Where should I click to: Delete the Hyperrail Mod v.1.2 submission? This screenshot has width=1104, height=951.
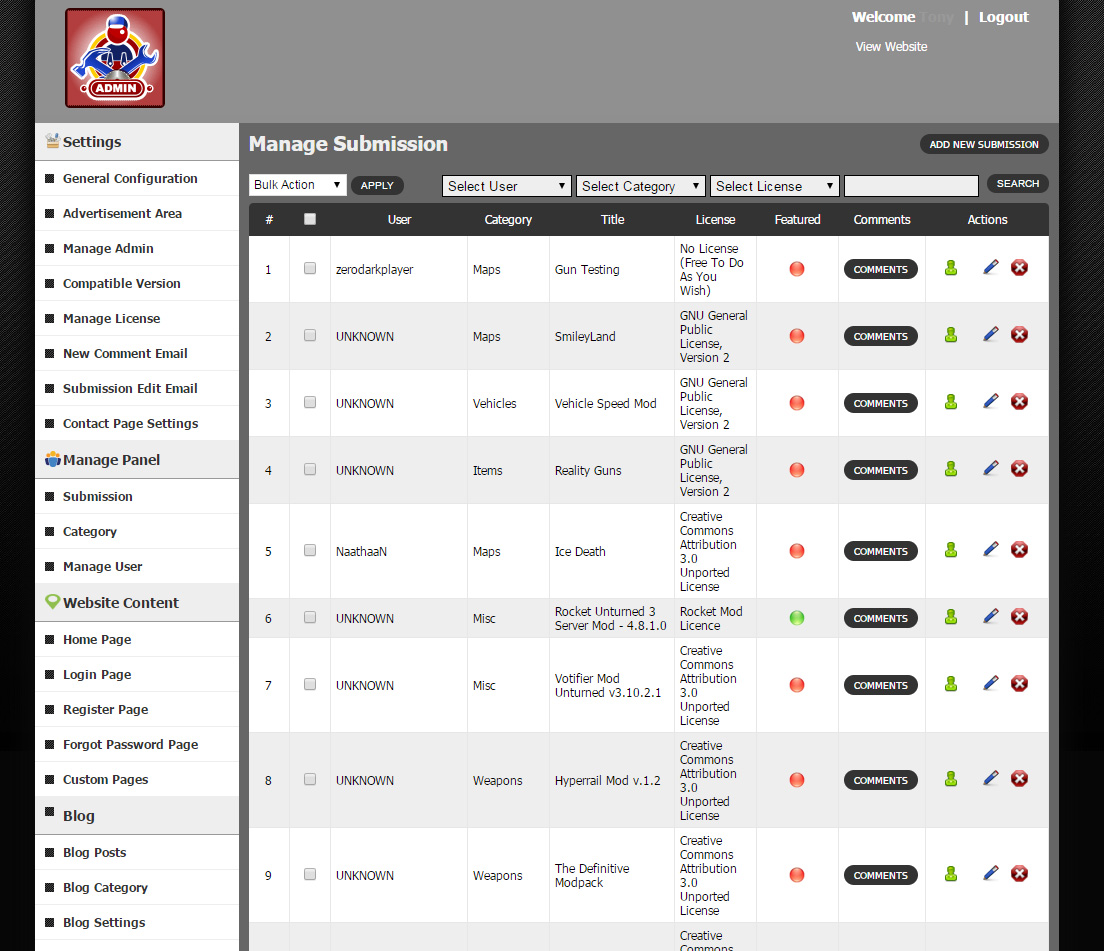[x=1019, y=779]
